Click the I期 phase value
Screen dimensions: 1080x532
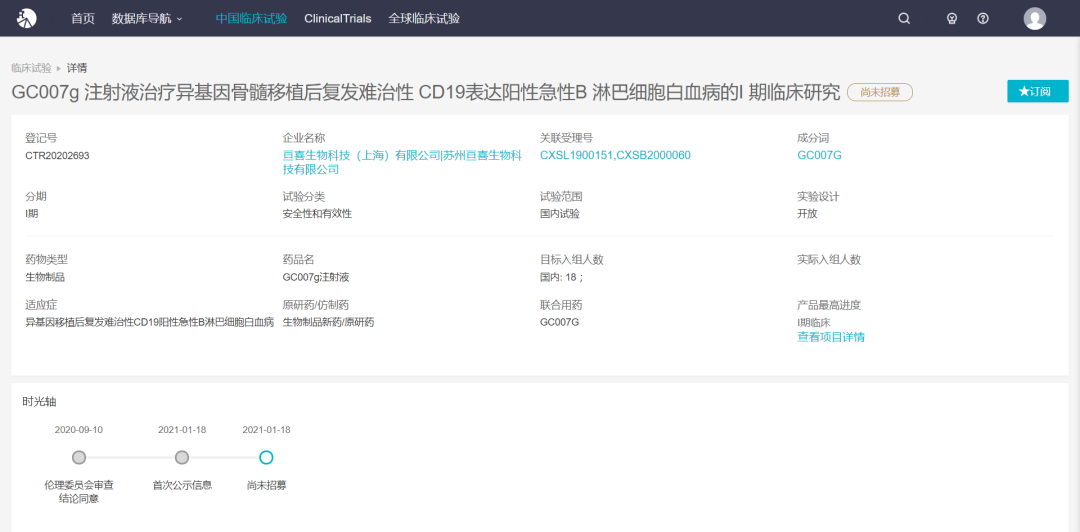tap(32, 214)
